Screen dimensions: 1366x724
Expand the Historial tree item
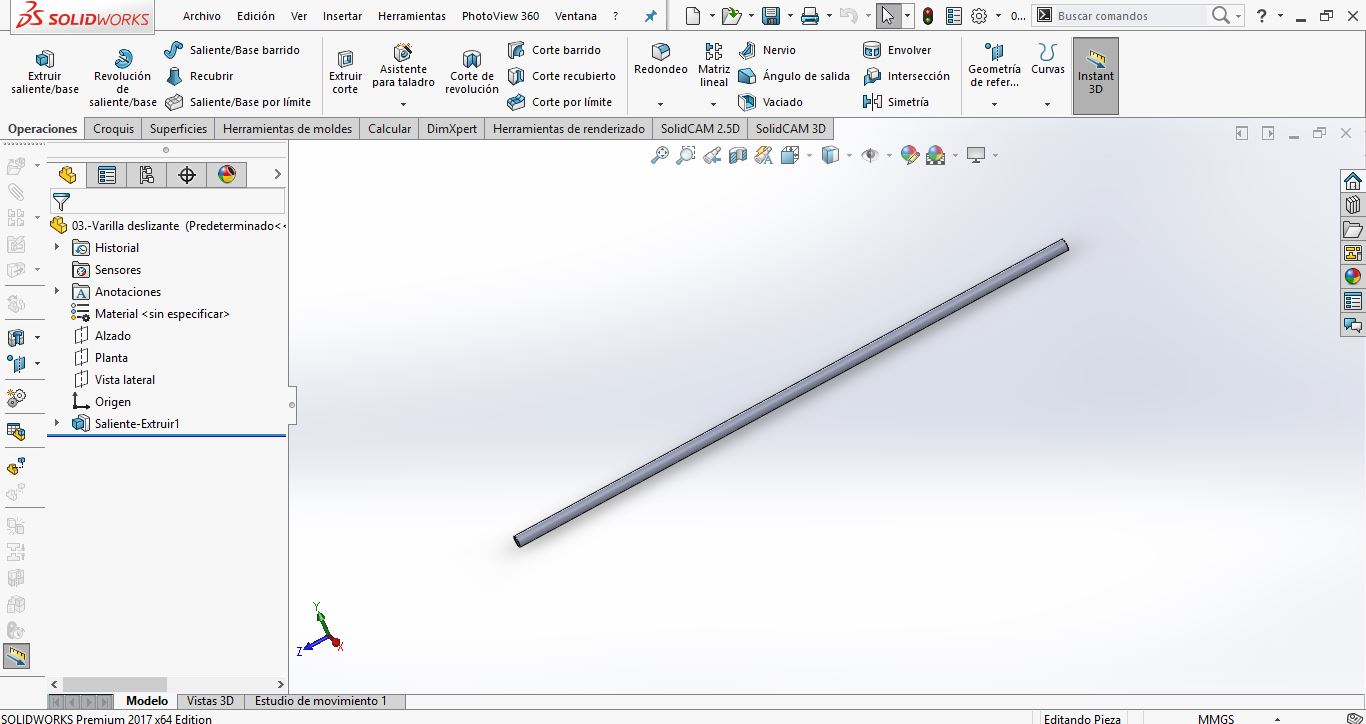click(x=57, y=247)
